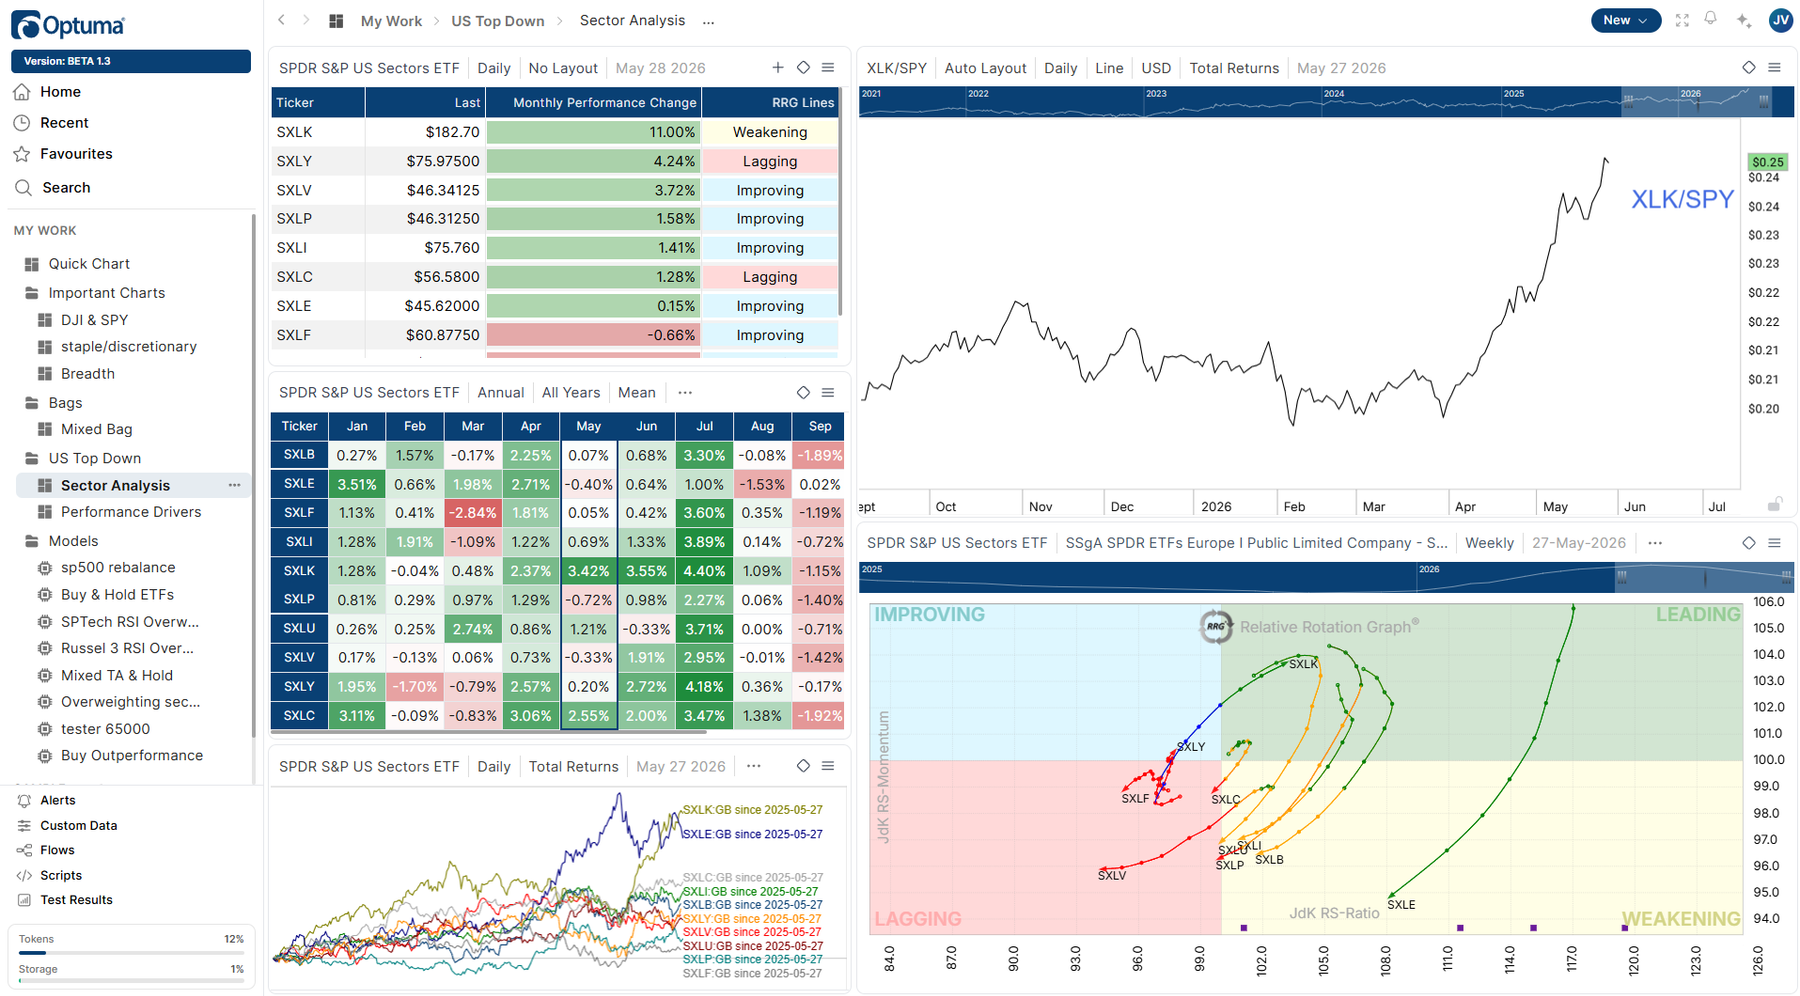This screenshot has width=1800, height=996.
Task: Toggle the lock icon on XLK/SPY chart
Action: (x=1774, y=505)
